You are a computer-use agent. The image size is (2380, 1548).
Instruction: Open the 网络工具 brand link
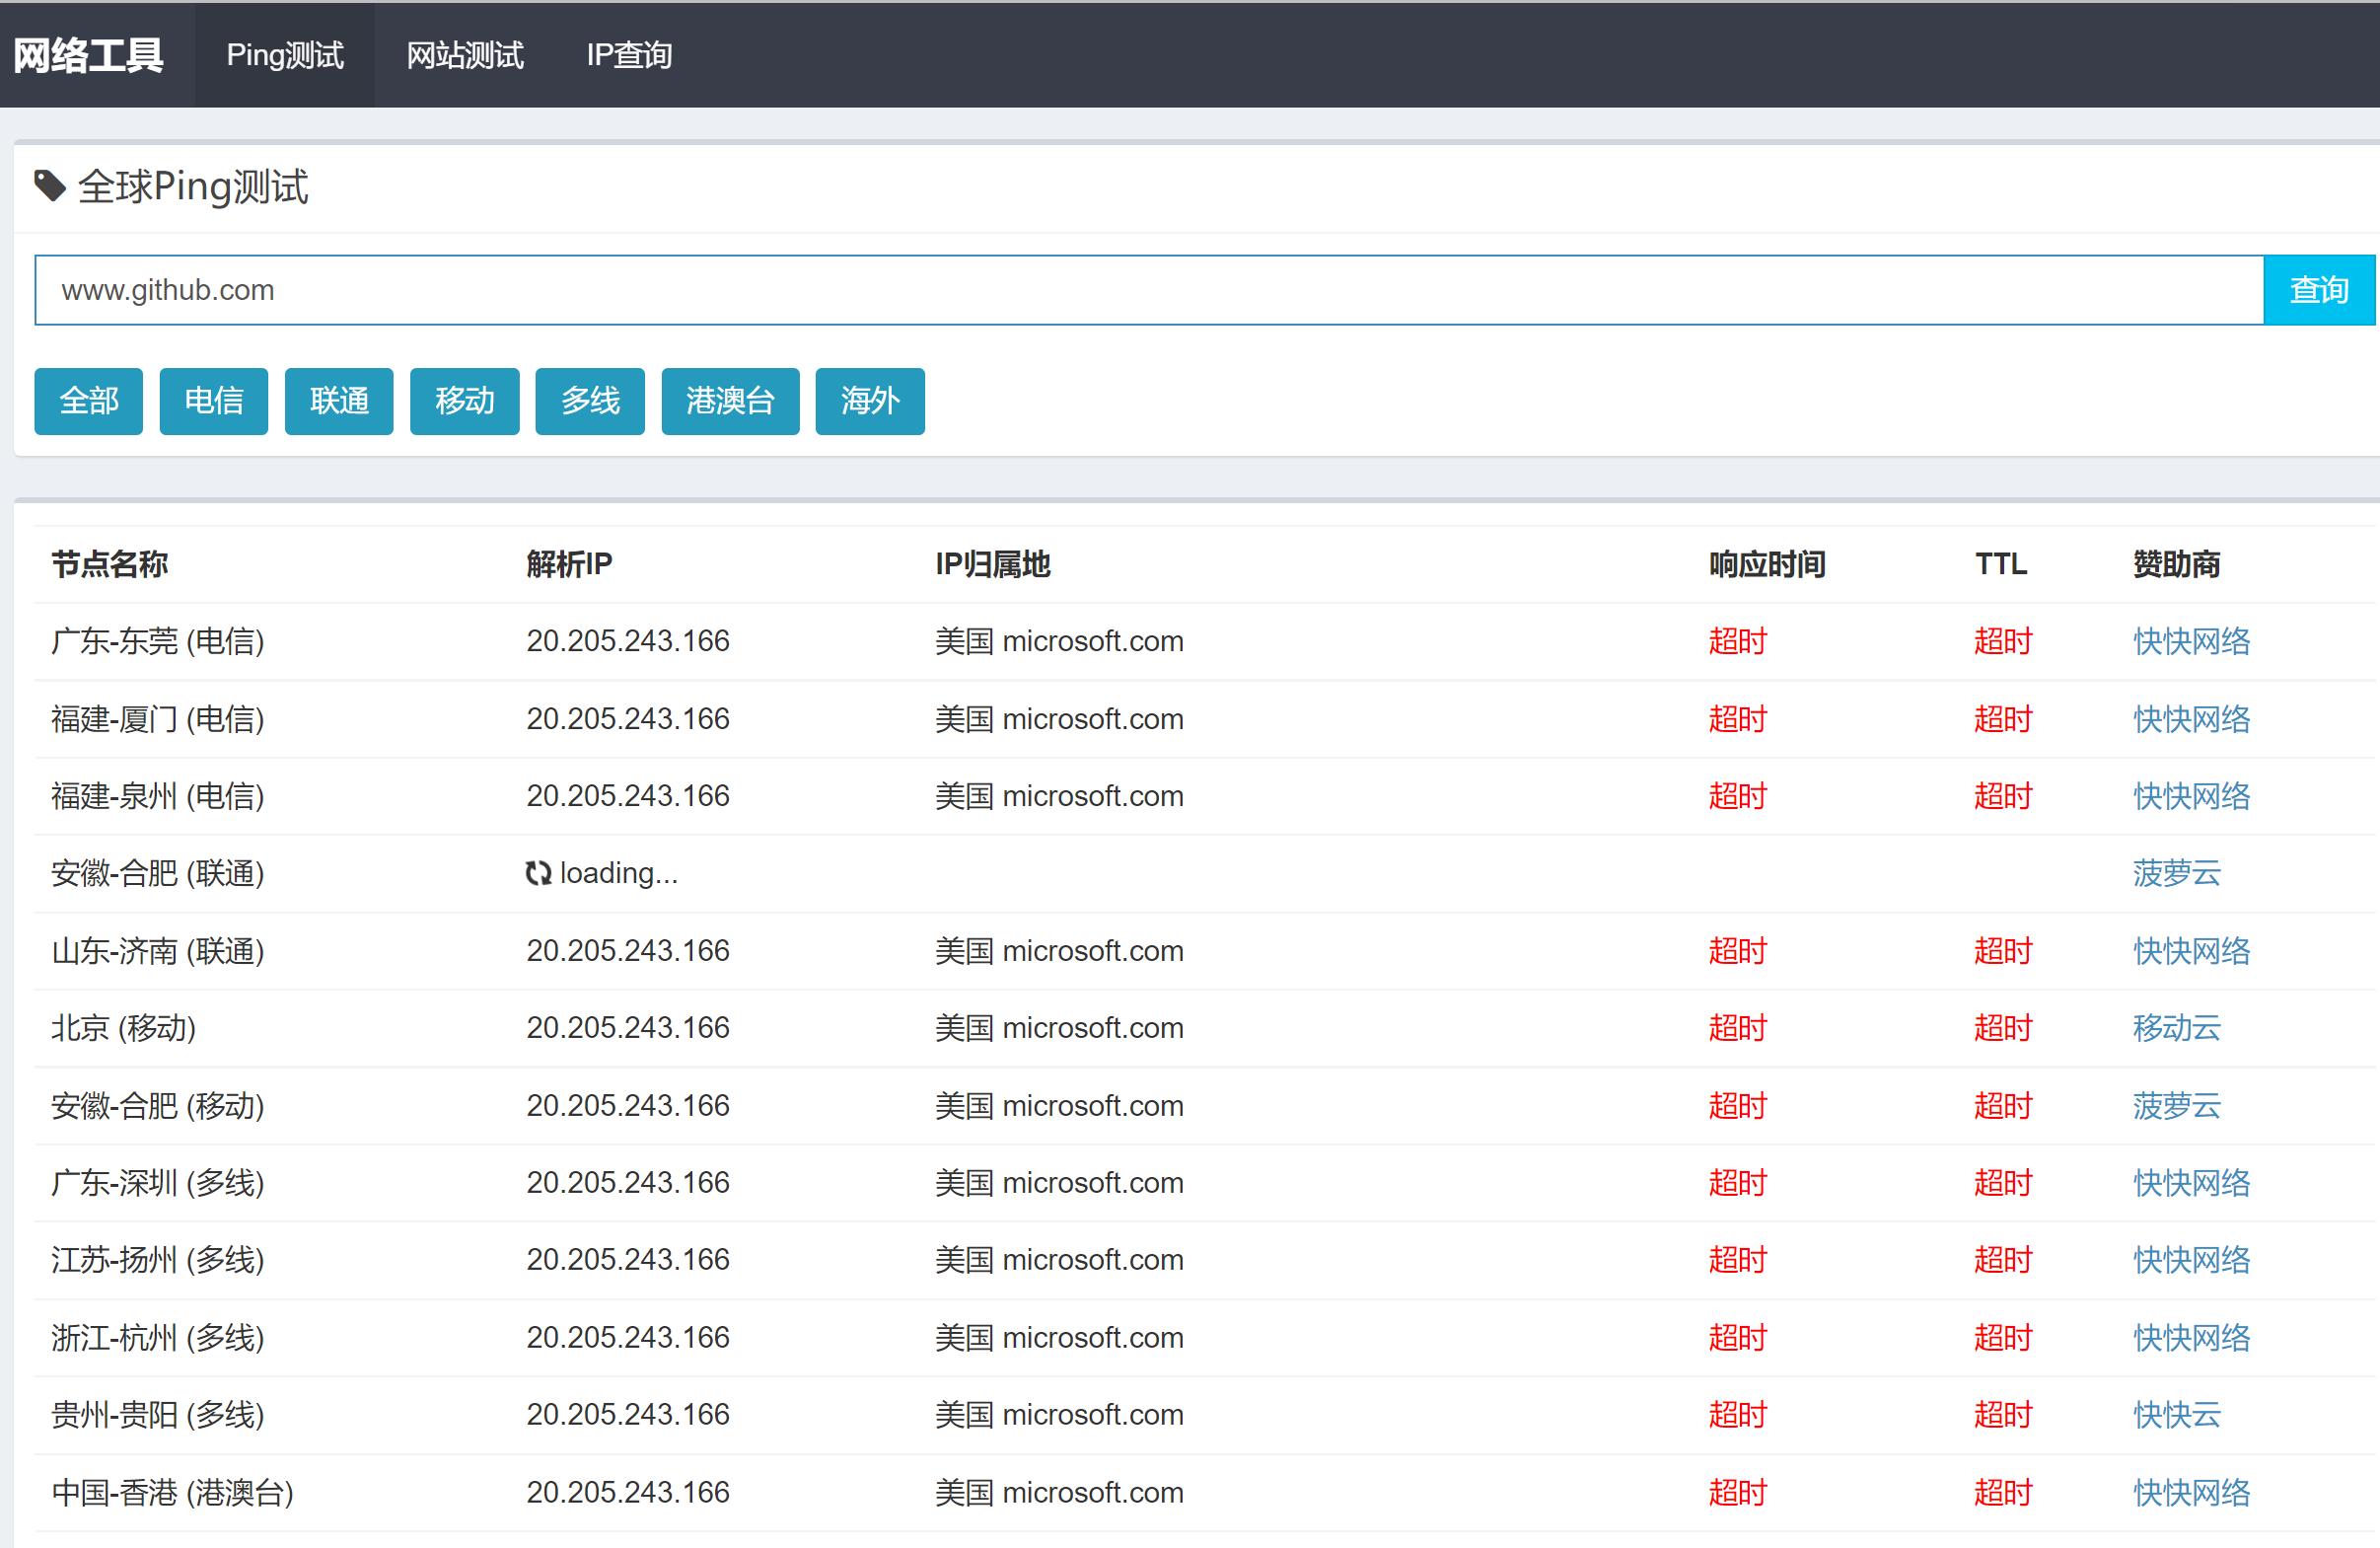88,55
